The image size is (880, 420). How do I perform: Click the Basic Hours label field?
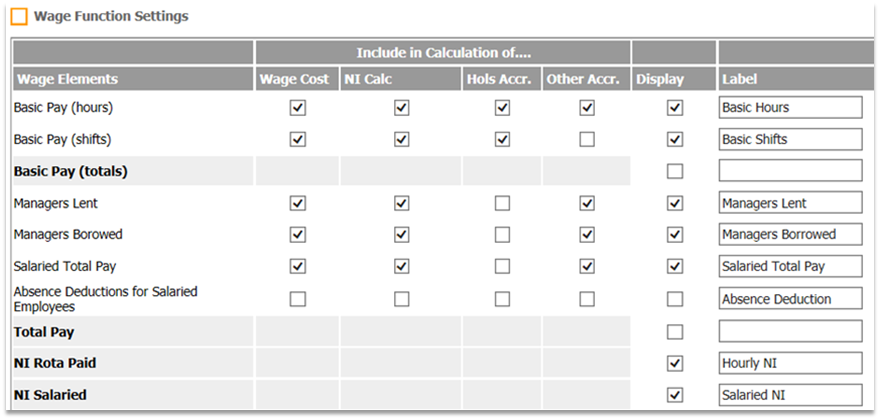(790, 107)
